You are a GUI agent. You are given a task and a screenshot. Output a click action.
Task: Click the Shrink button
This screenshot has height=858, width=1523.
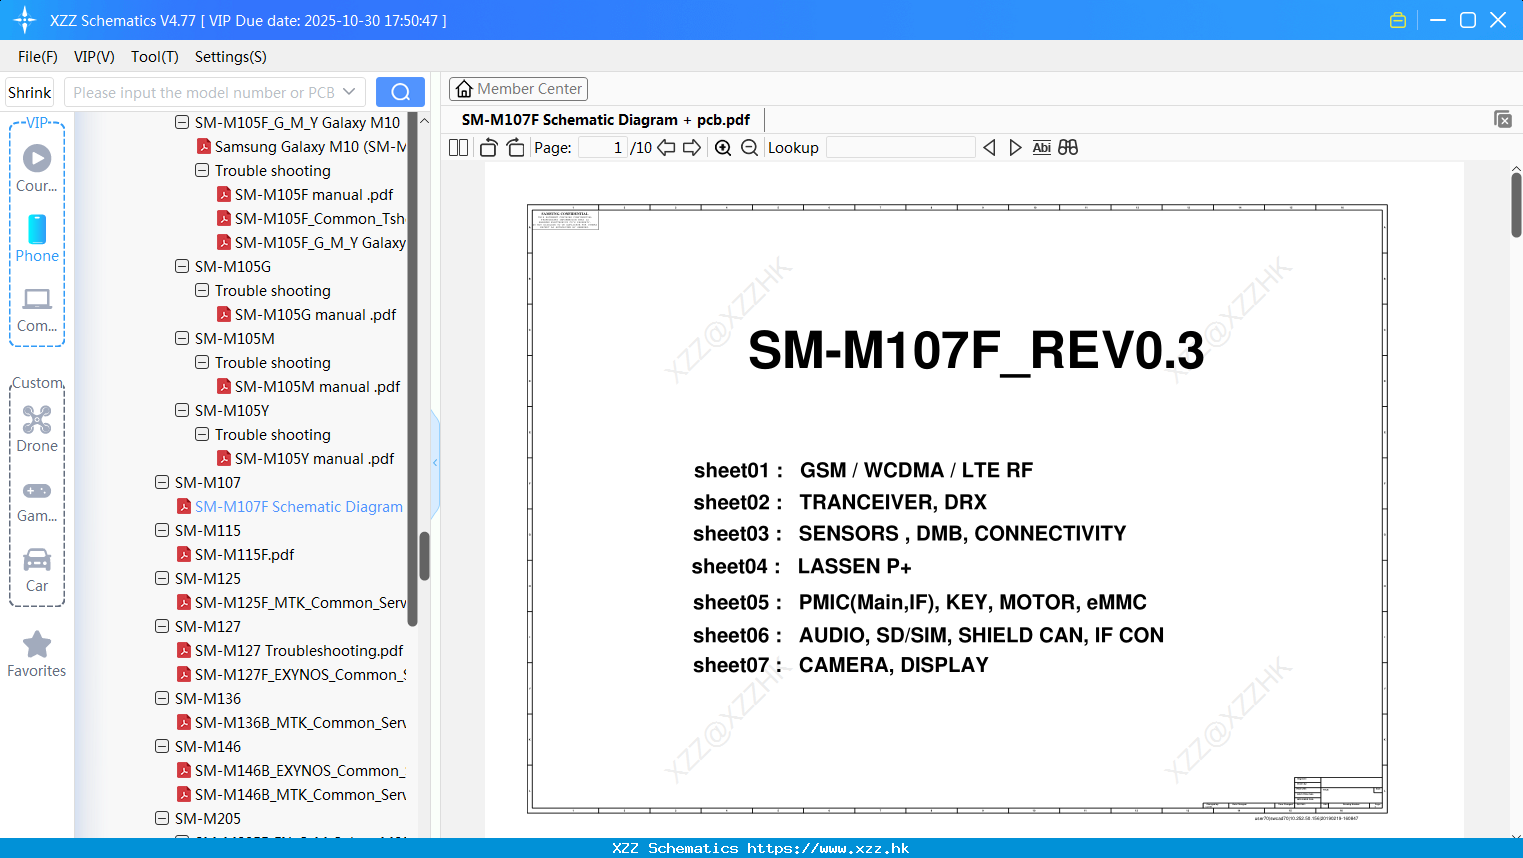pyautogui.click(x=30, y=92)
